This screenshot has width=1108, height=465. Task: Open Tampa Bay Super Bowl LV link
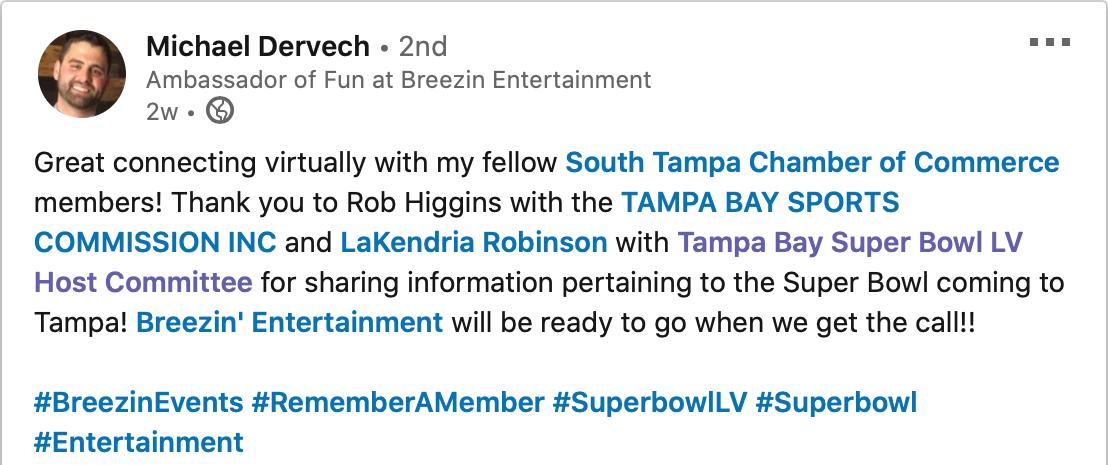[850, 242]
